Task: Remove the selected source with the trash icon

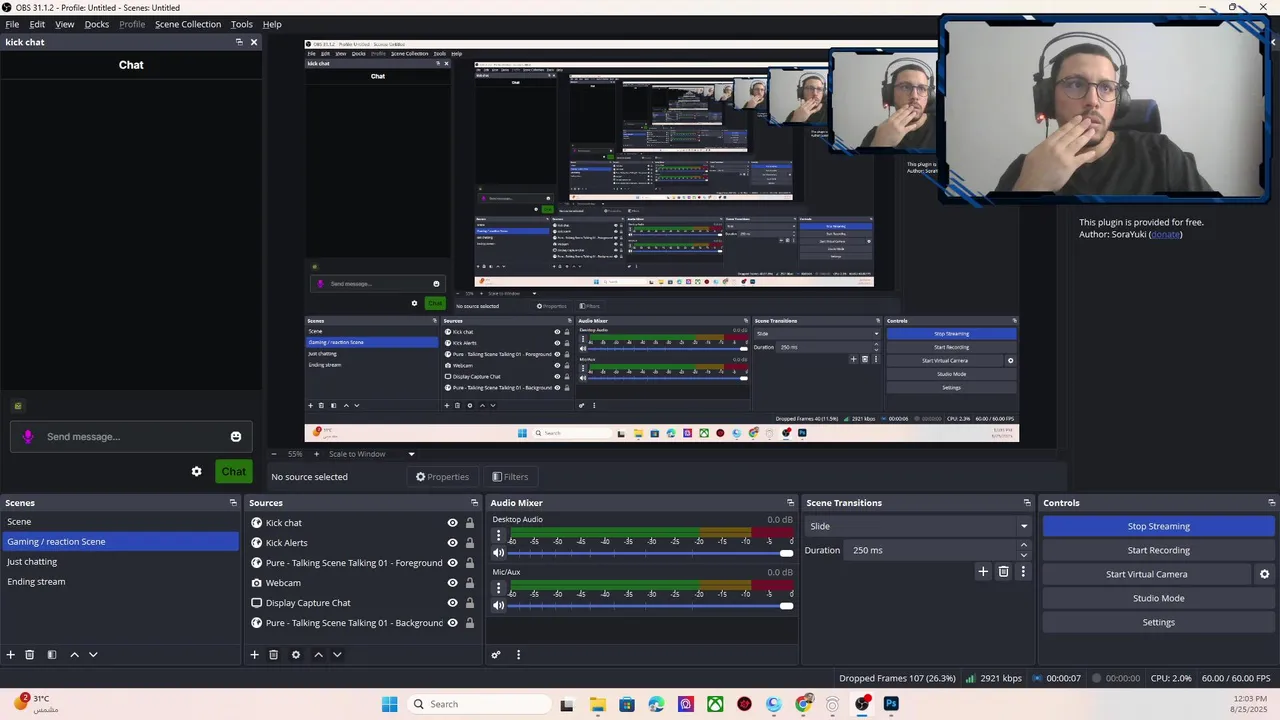Action: point(273,655)
